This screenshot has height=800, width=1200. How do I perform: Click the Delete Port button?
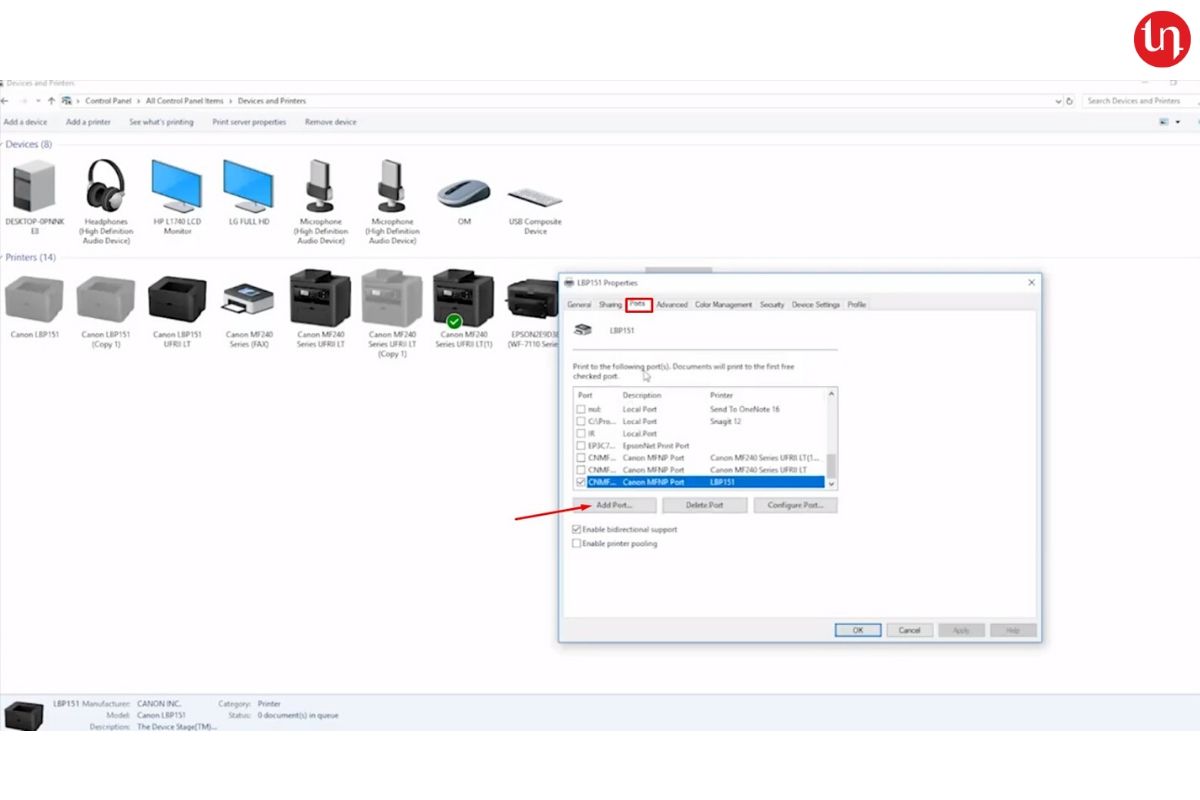(705, 506)
